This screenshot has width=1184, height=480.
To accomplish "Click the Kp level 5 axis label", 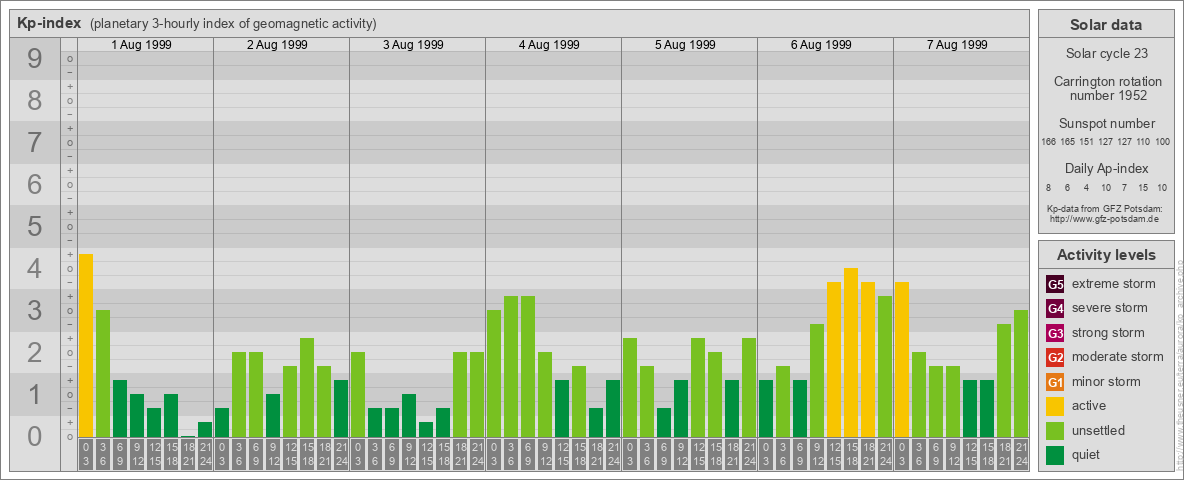I will (x=35, y=226).
